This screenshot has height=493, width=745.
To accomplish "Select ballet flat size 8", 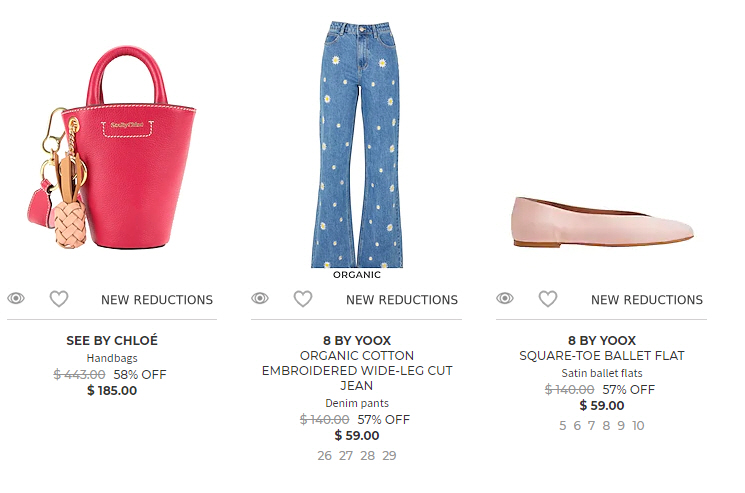I will [x=606, y=426].
